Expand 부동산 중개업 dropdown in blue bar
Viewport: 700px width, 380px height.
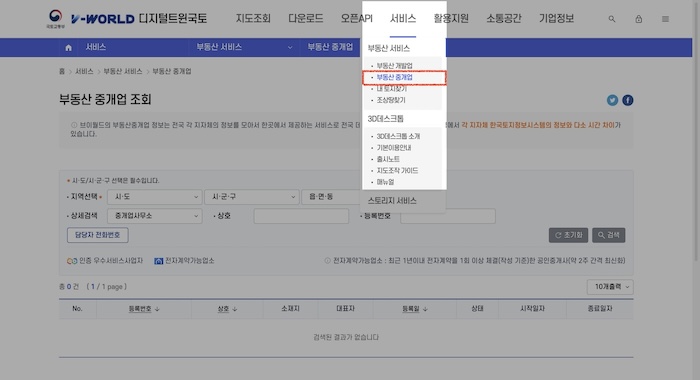[x=330, y=47]
